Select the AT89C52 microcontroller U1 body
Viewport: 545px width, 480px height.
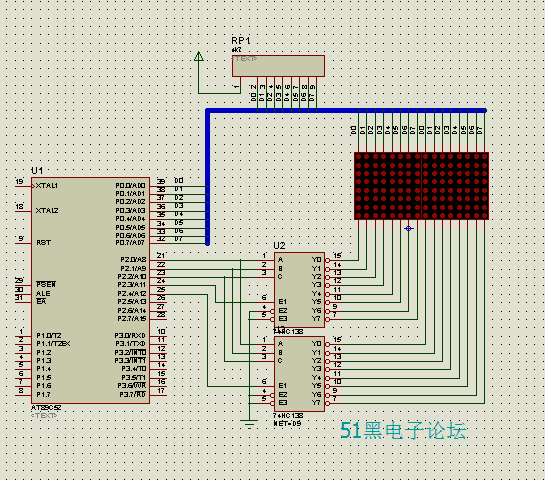90,291
